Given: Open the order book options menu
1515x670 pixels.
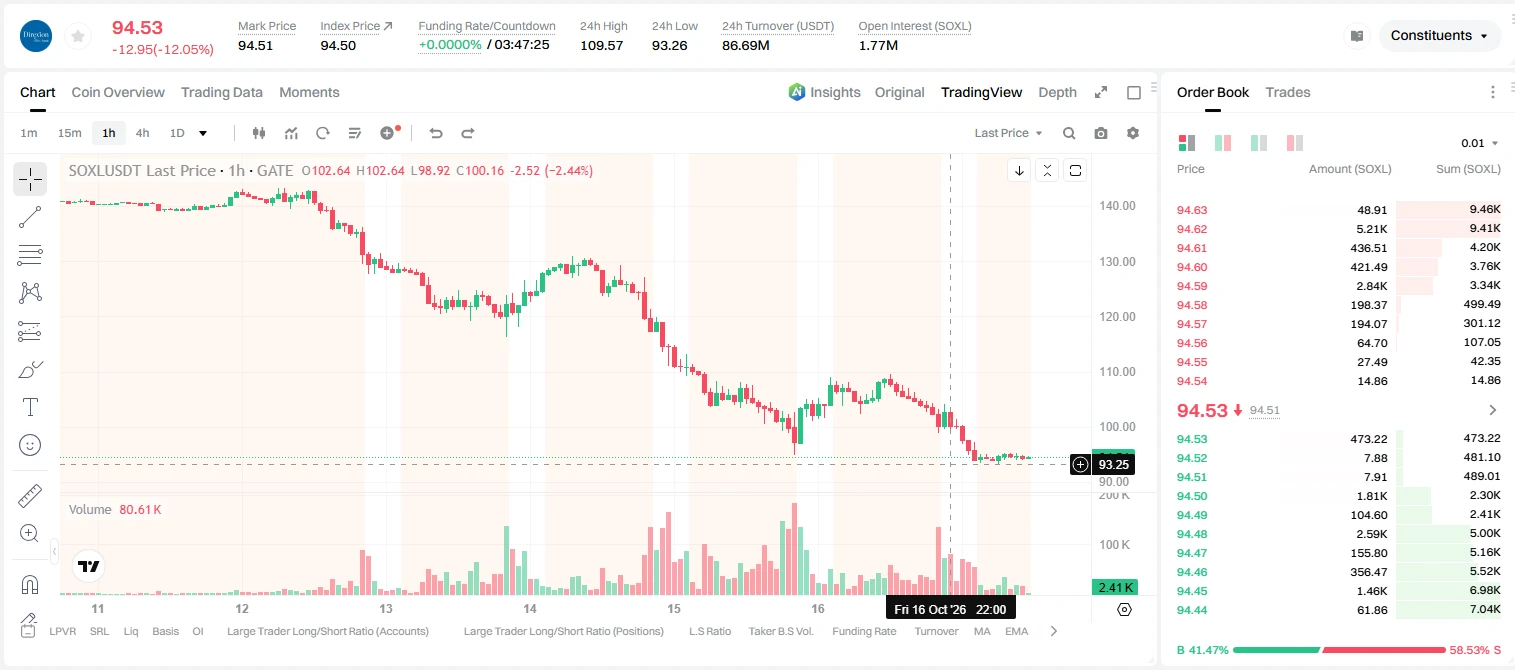Looking at the screenshot, I should (x=1493, y=92).
